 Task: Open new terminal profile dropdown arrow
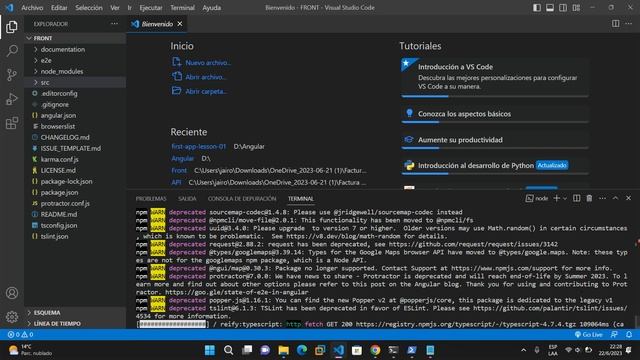tap(565, 198)
